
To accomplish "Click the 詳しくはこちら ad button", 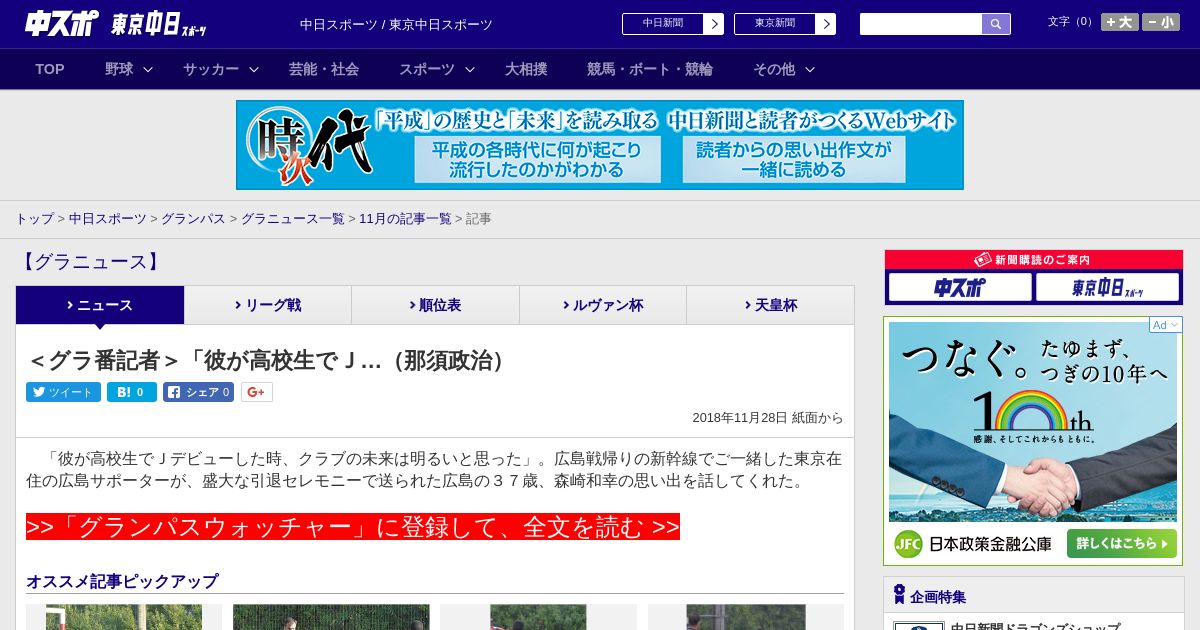I will point(1121,544).
